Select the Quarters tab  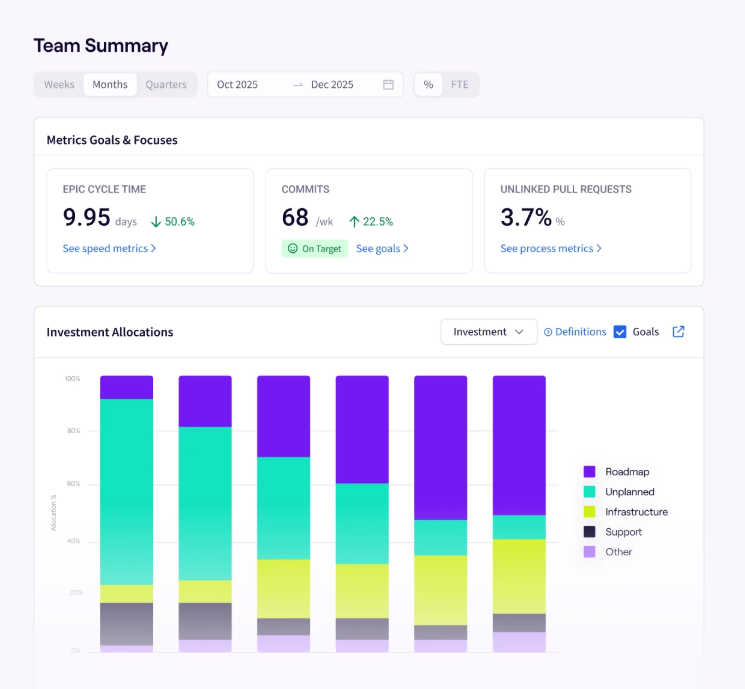(x=166, y=85)
